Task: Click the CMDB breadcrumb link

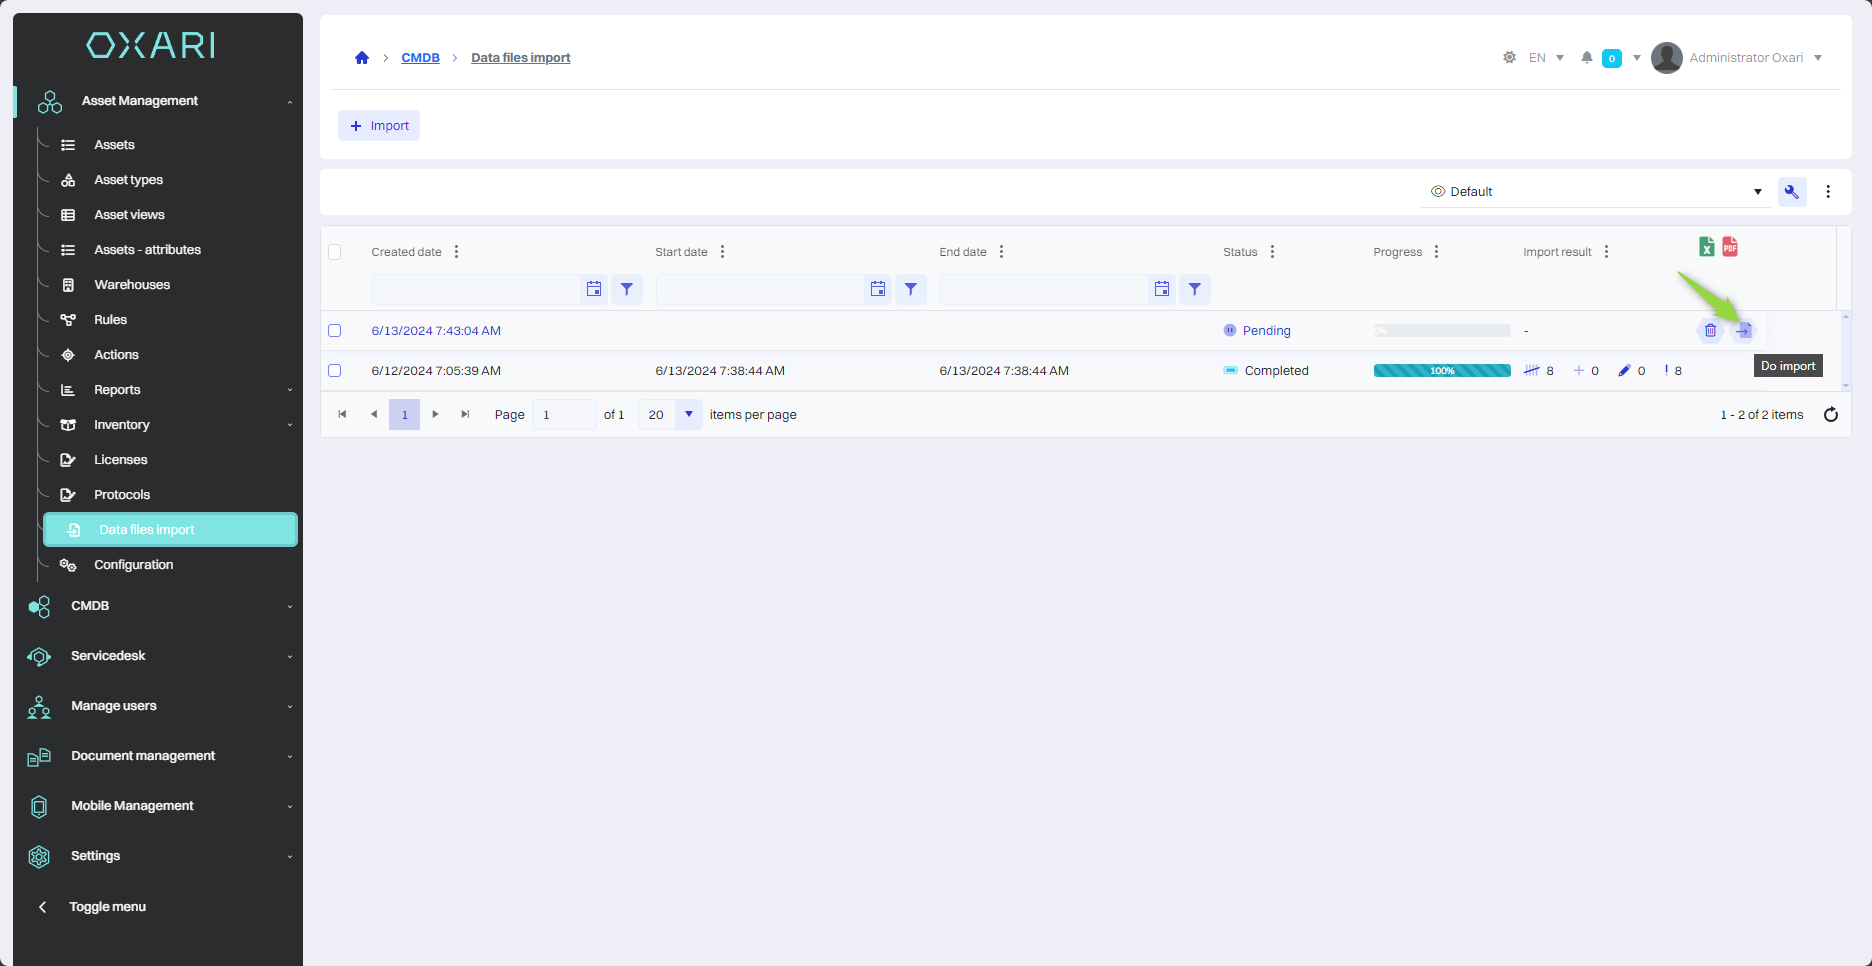Action: (420, 58)
